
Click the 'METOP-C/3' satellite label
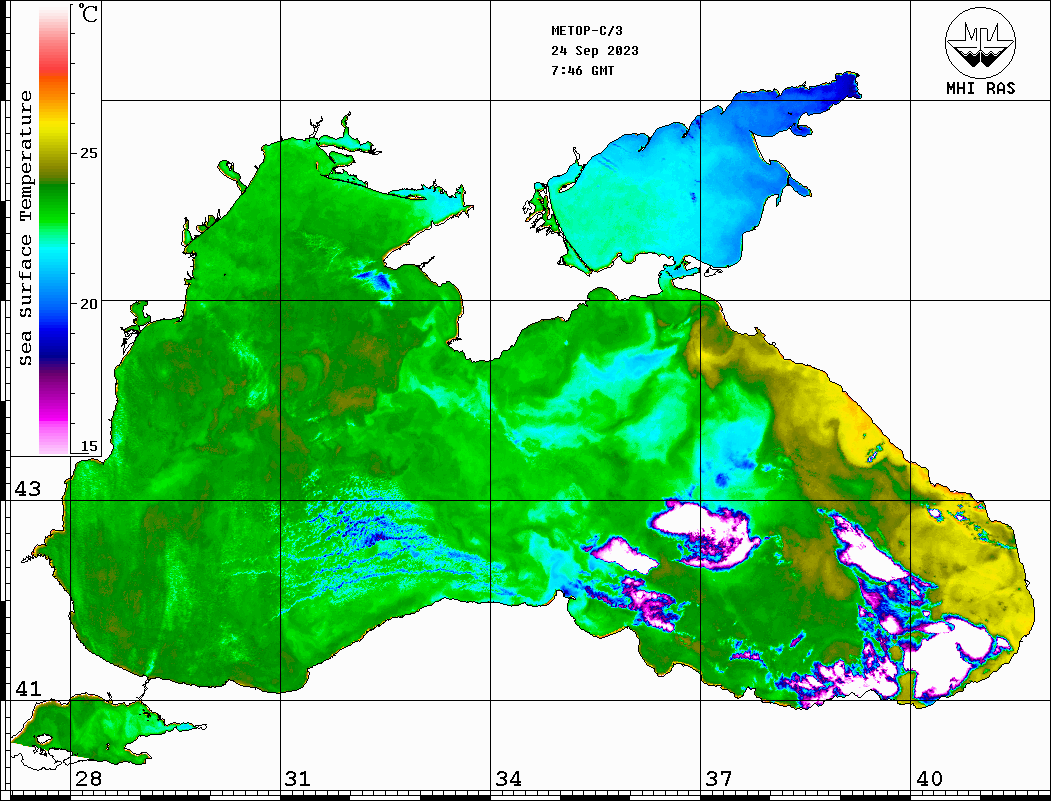click(x=586, y=31)
